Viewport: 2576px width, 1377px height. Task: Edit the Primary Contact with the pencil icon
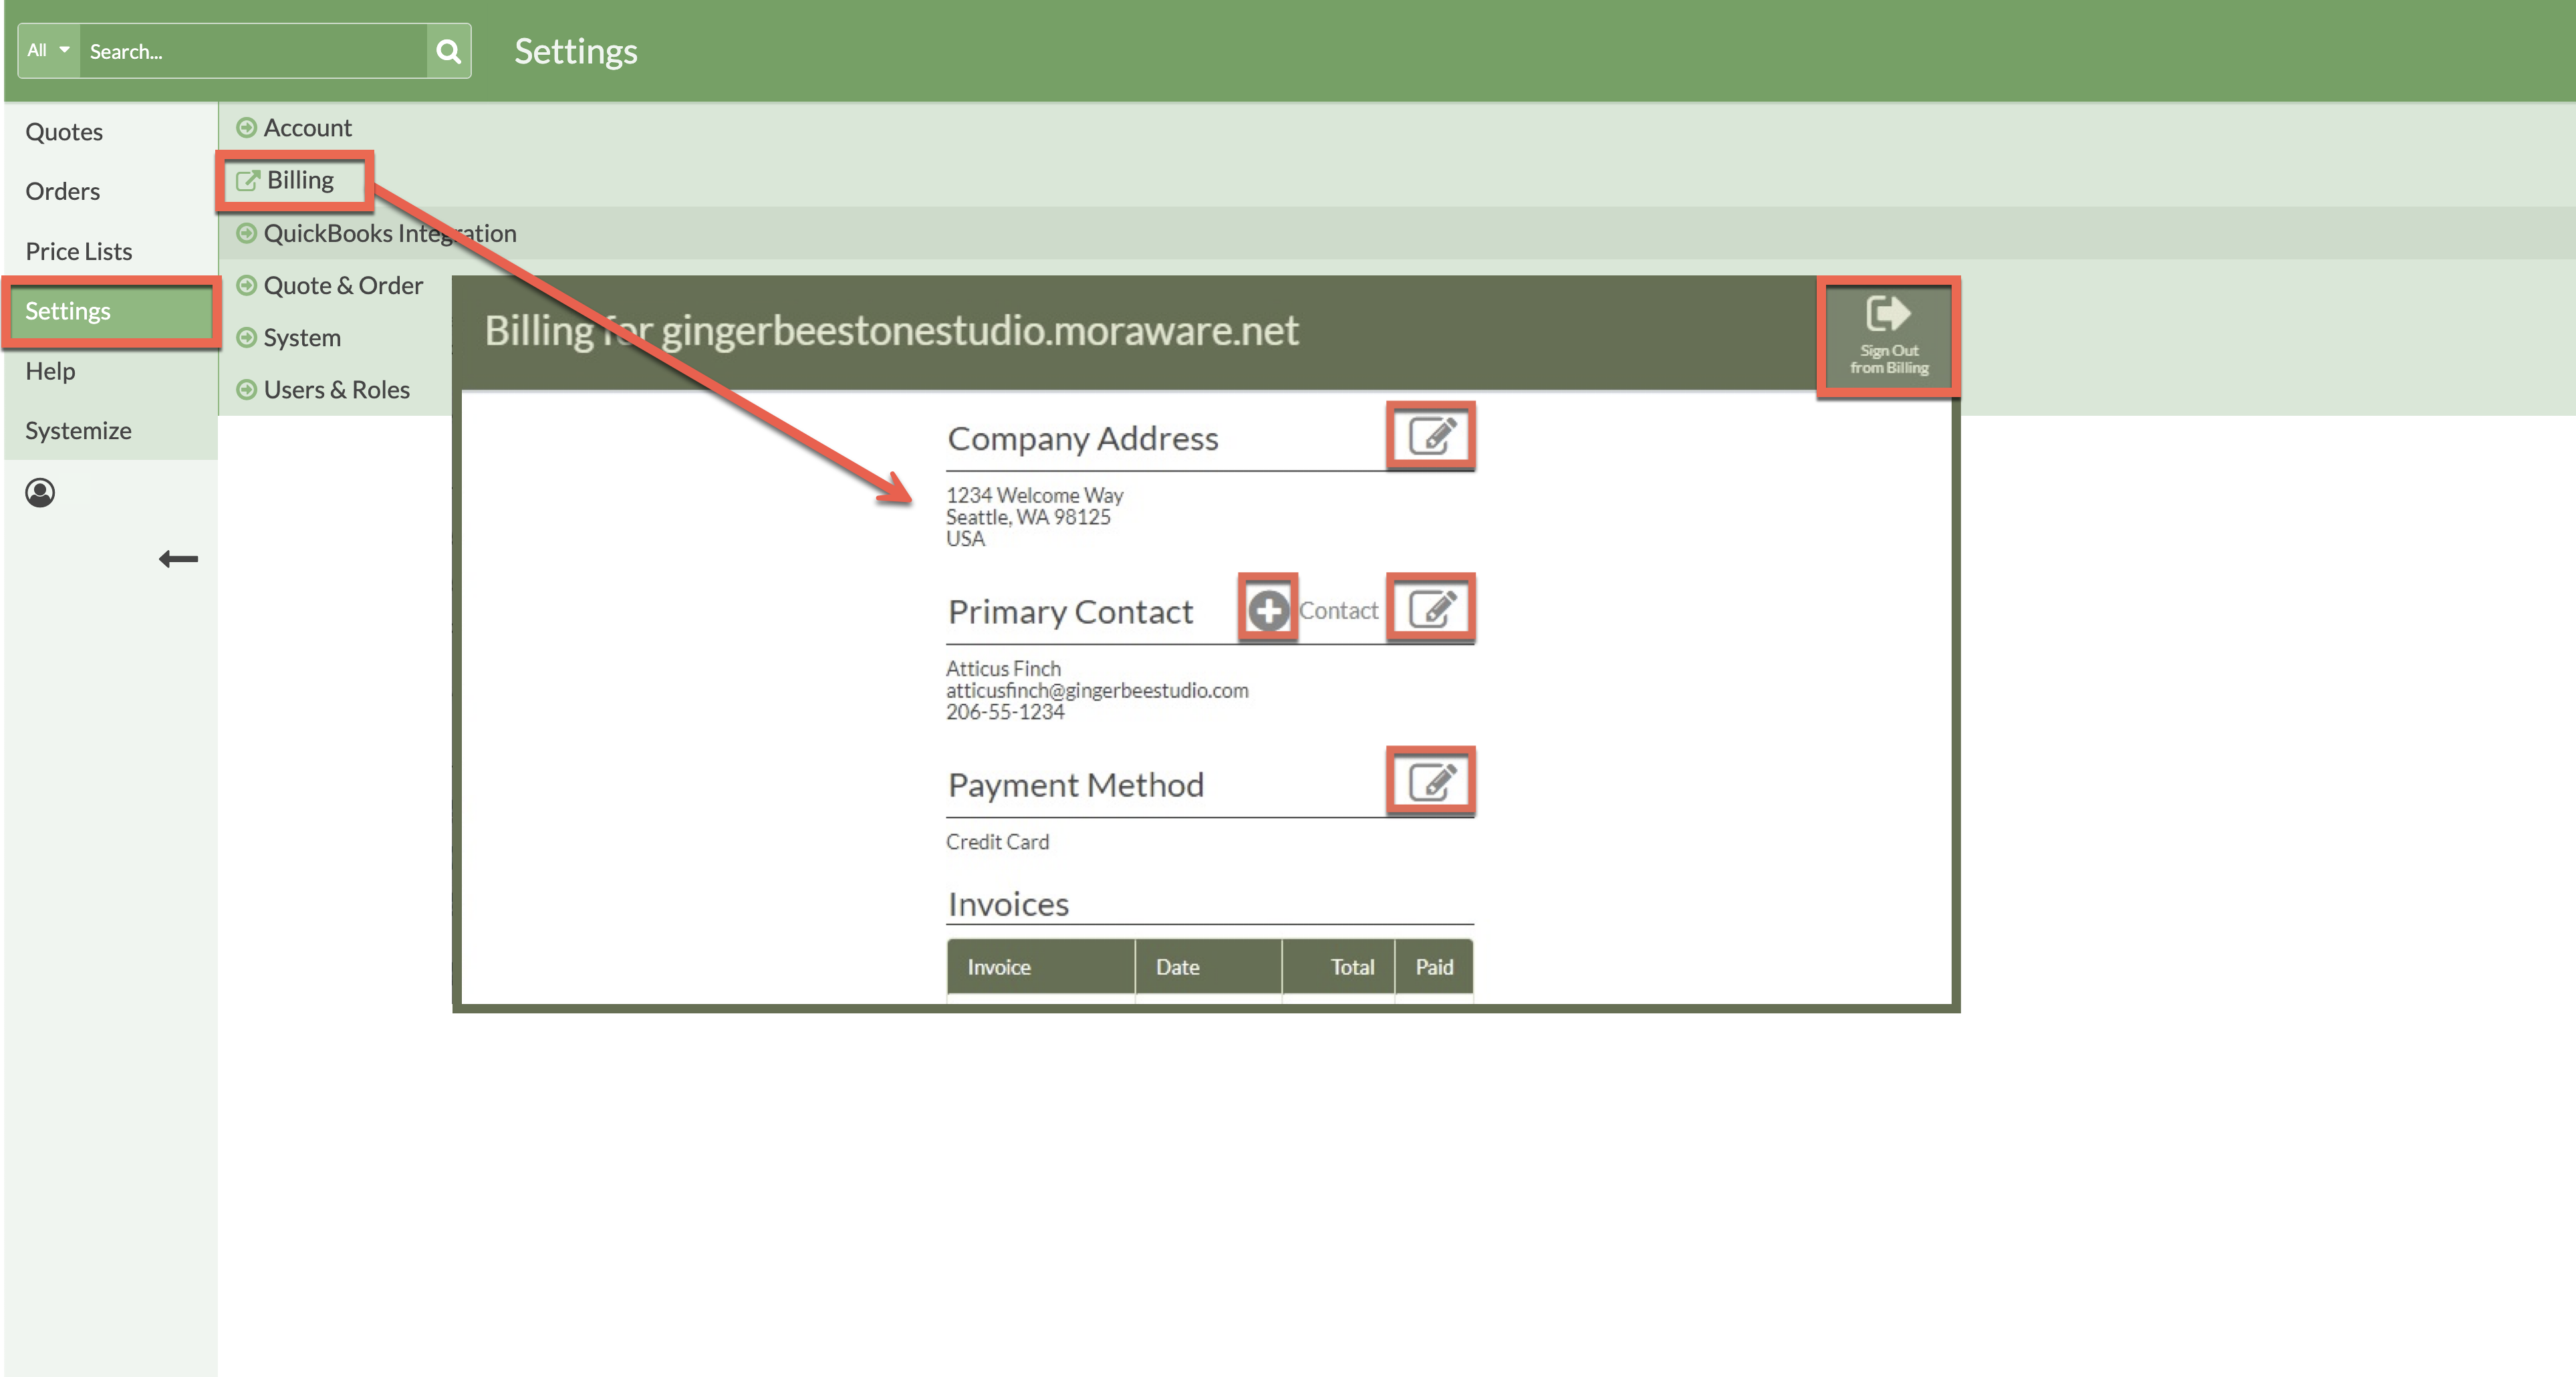click(x=1431, y=608)
